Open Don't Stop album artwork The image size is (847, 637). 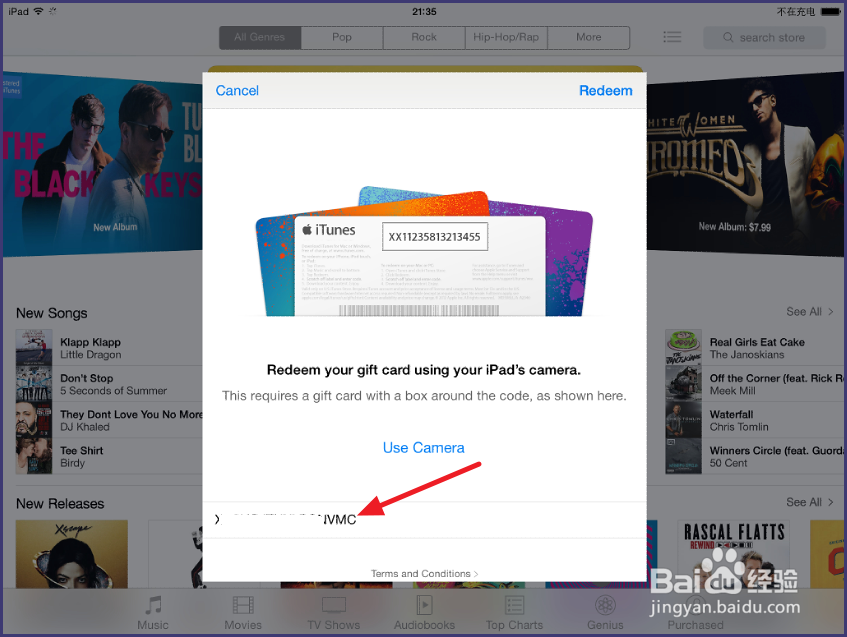coord(34,384)
